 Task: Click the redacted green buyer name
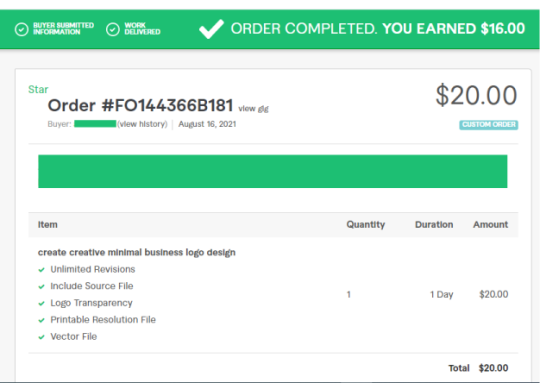[95, 124]
